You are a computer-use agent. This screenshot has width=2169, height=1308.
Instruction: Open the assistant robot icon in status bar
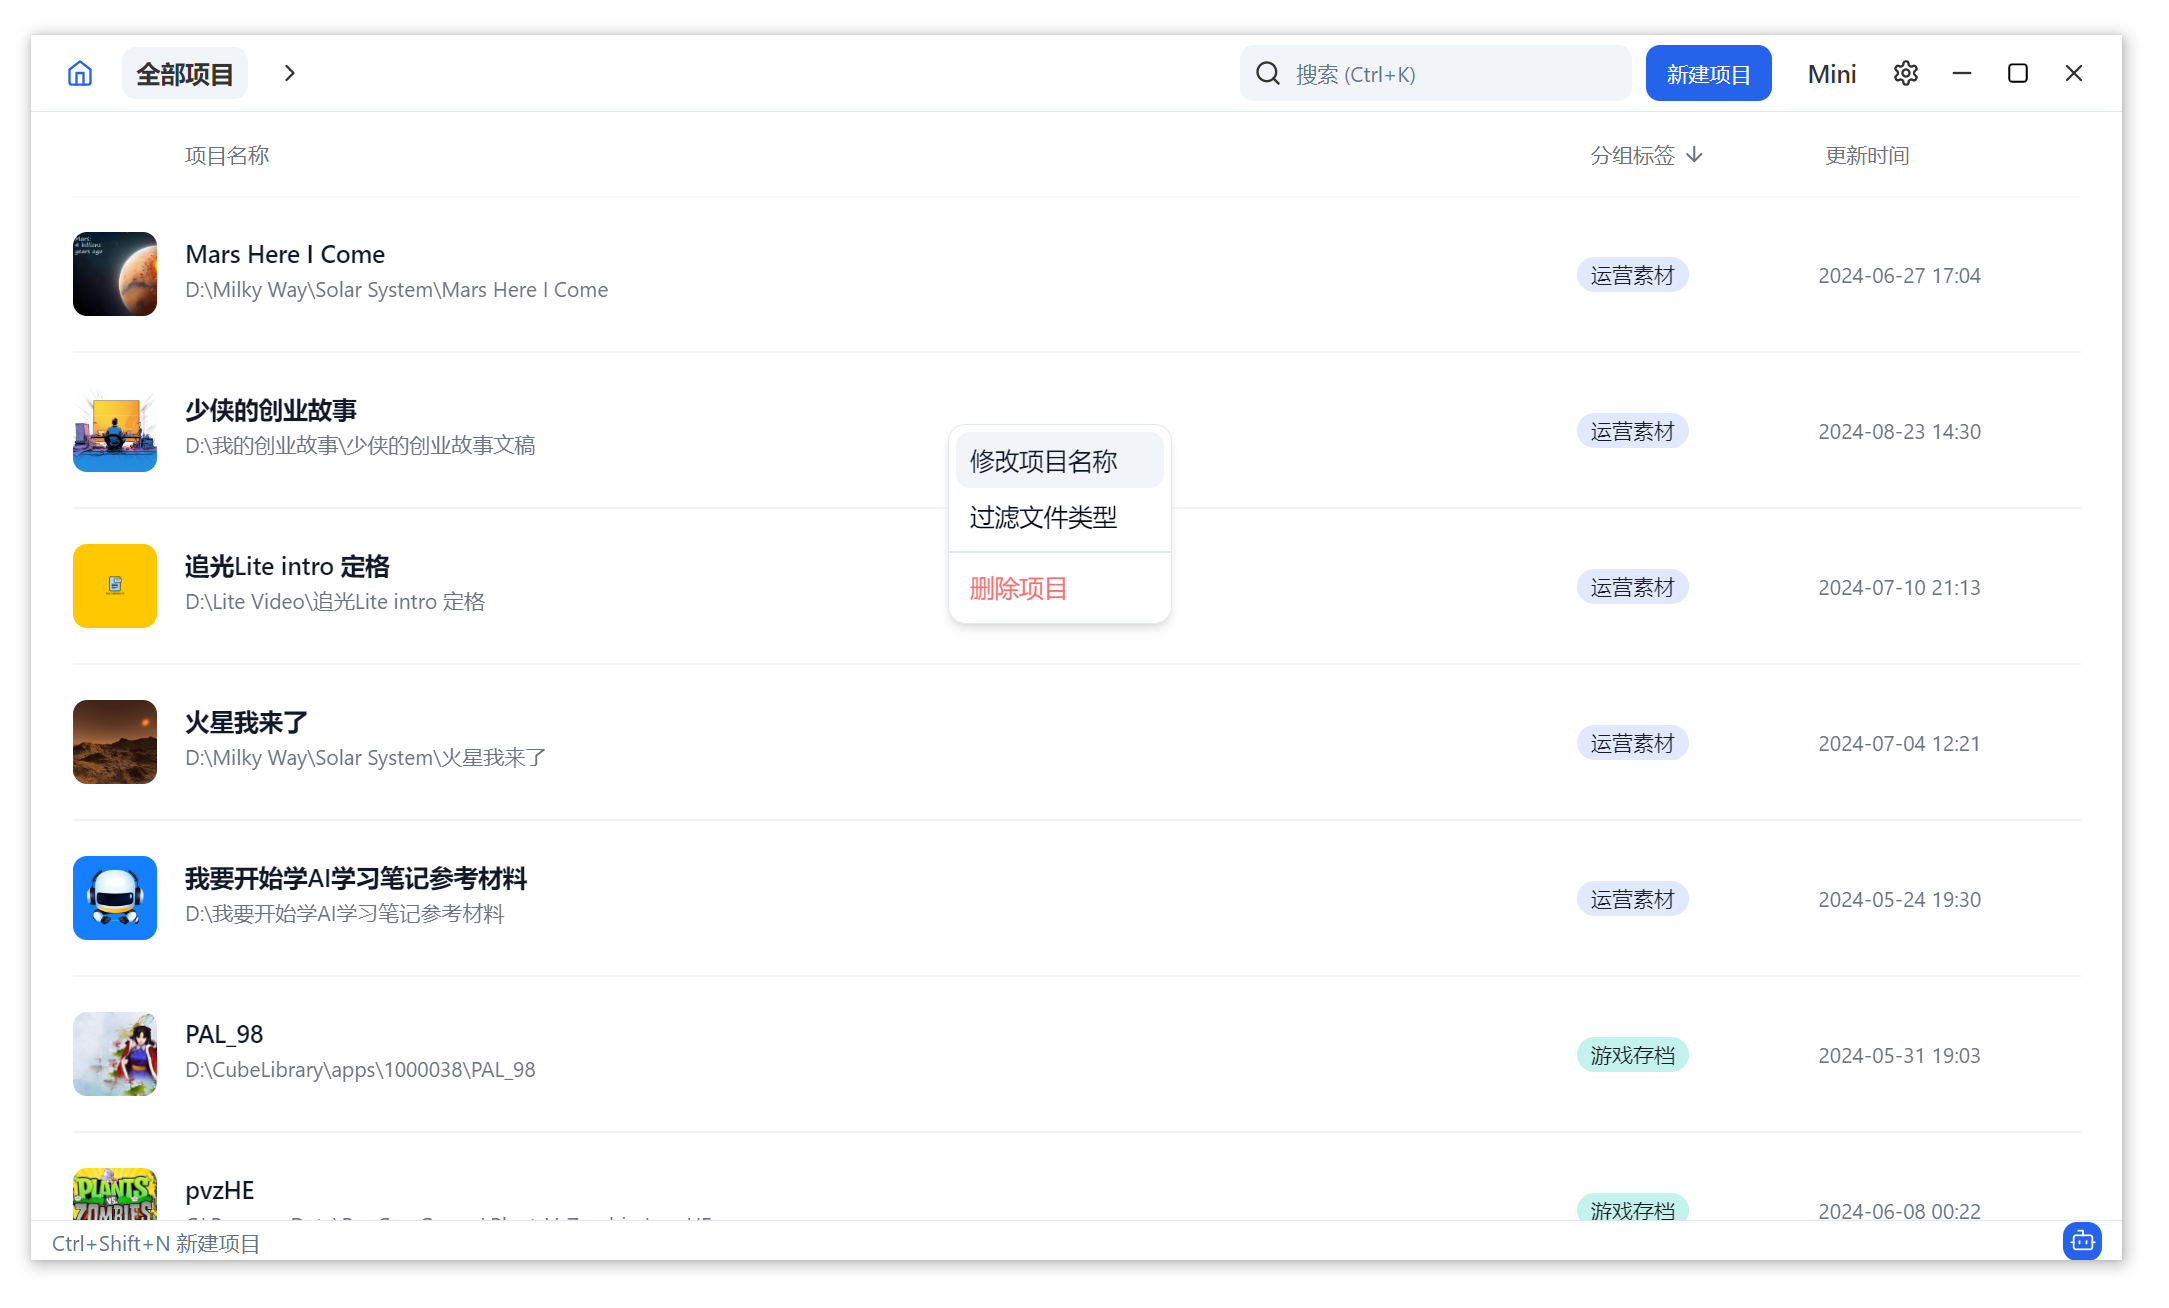click(x=2082, y=1241)
